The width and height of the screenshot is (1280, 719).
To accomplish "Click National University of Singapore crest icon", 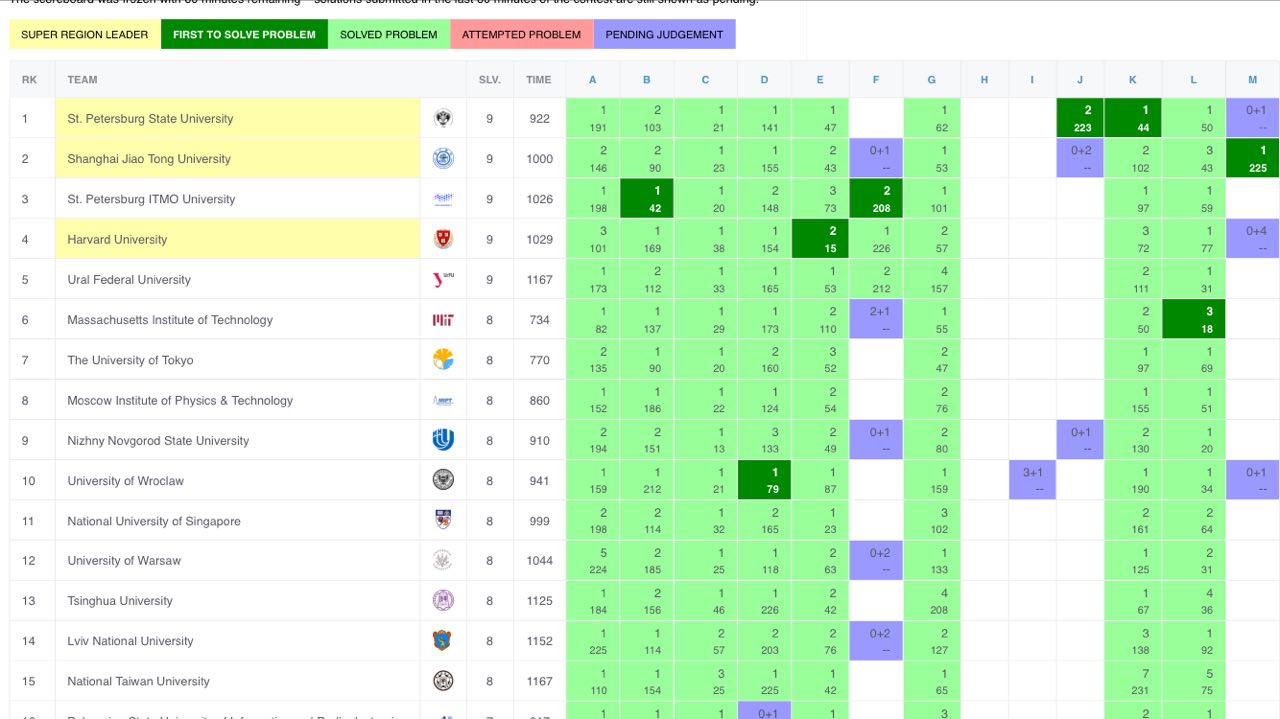I will [443, 520].
